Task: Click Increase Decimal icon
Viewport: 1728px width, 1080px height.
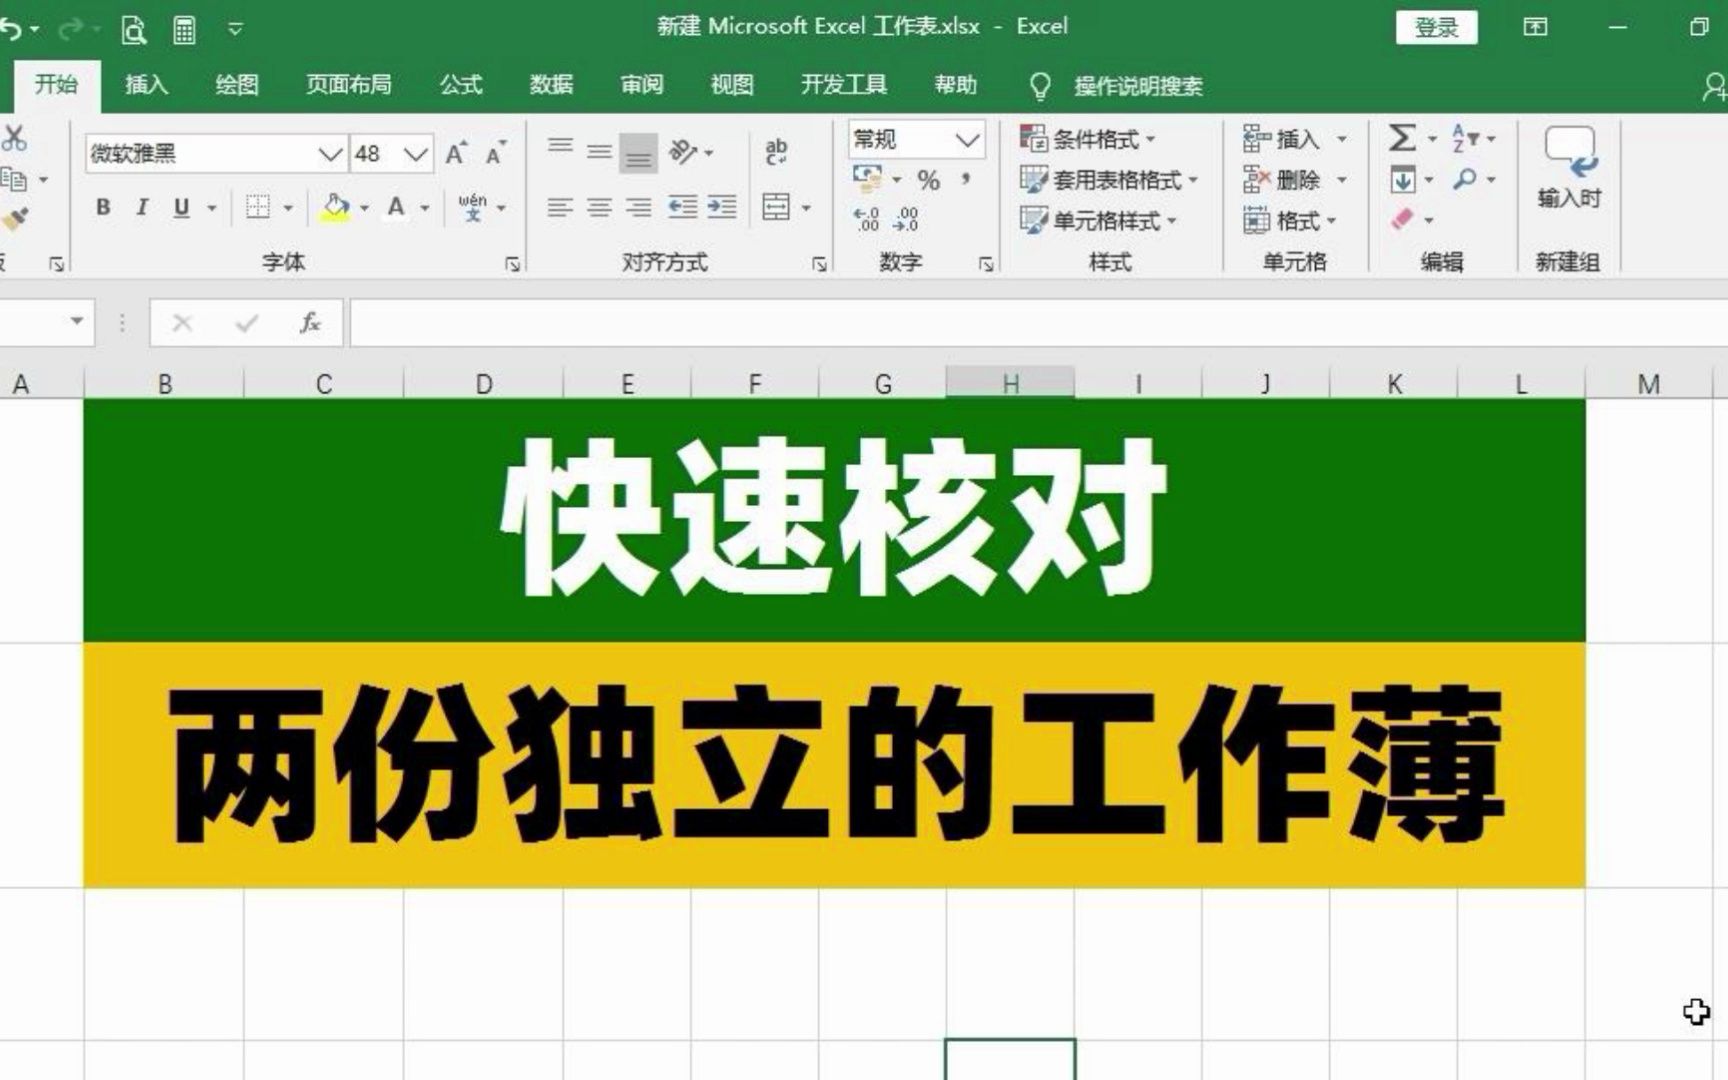Action: [x=867, y=219]
